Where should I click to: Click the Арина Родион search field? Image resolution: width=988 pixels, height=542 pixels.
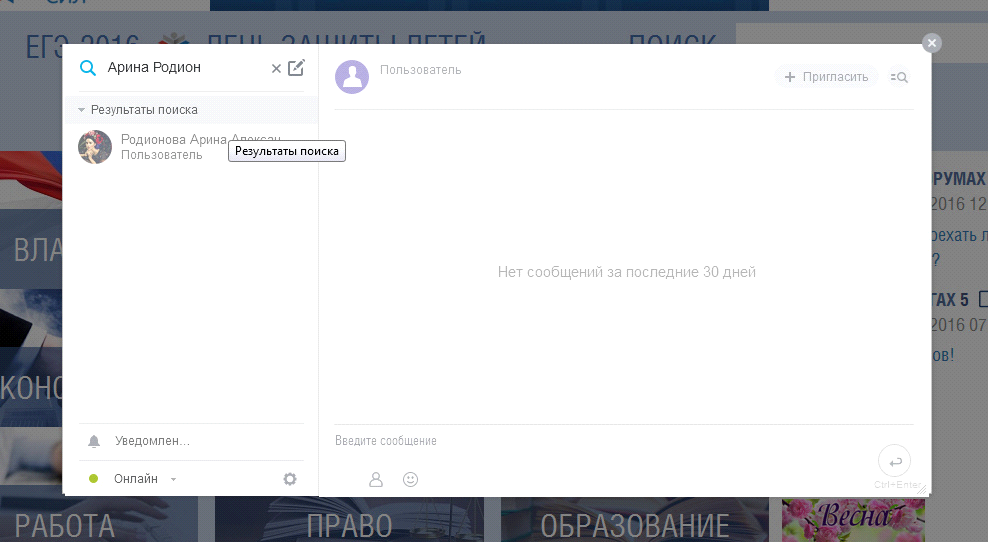[x=180, y=68]
